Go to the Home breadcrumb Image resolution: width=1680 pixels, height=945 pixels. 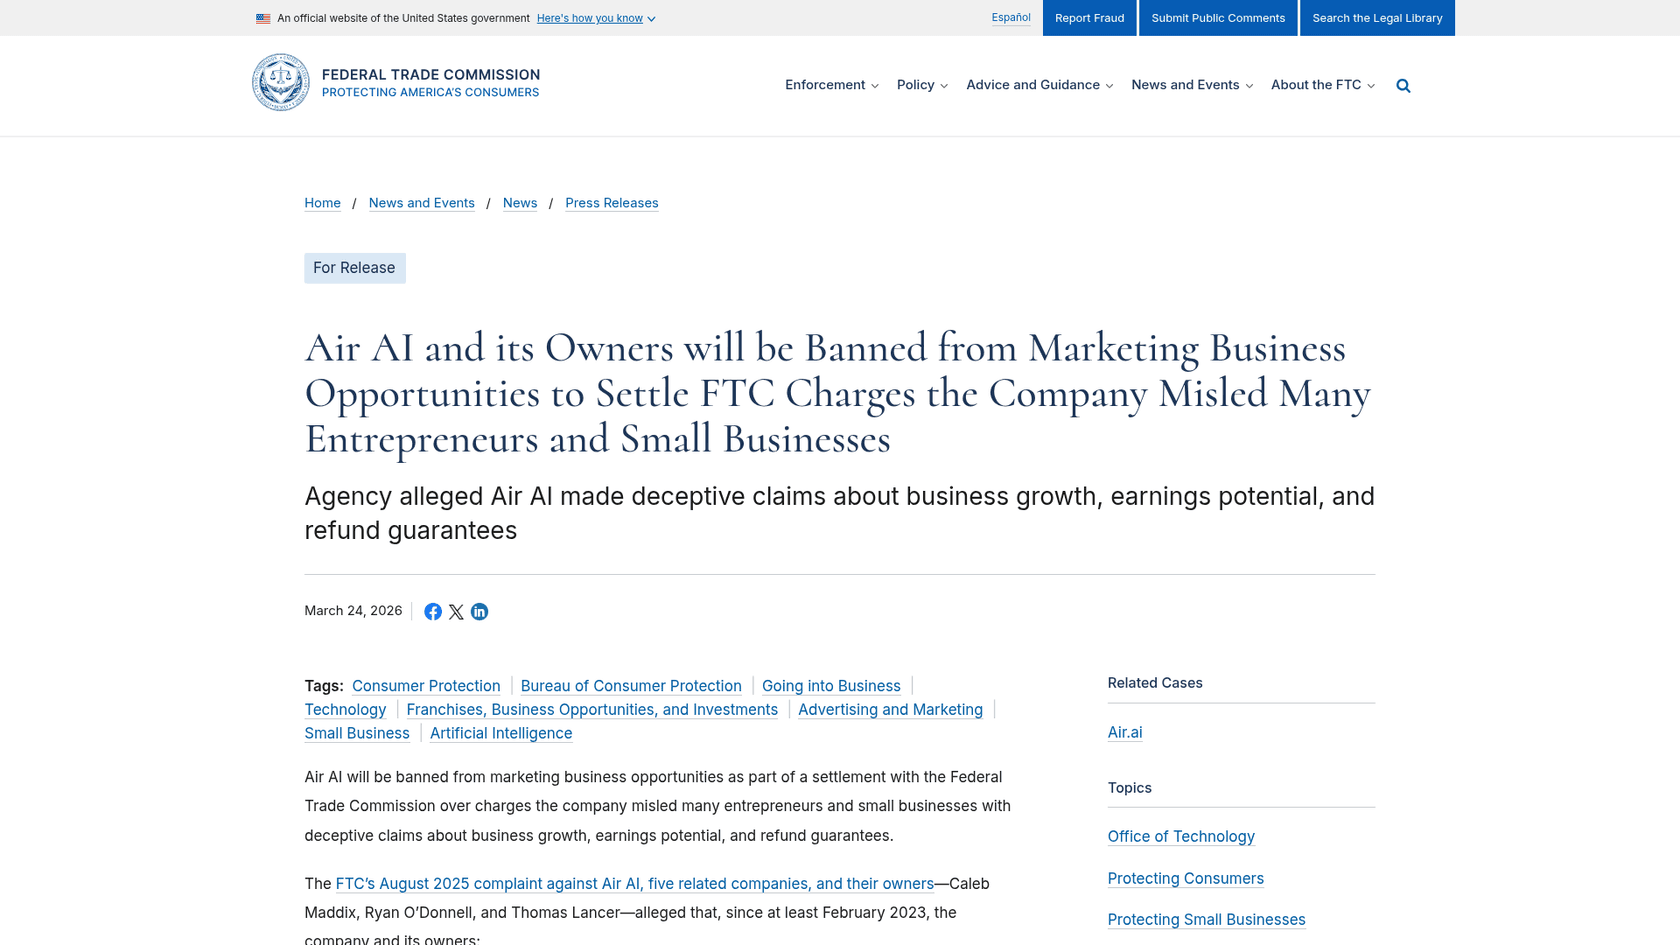[323, 203]
